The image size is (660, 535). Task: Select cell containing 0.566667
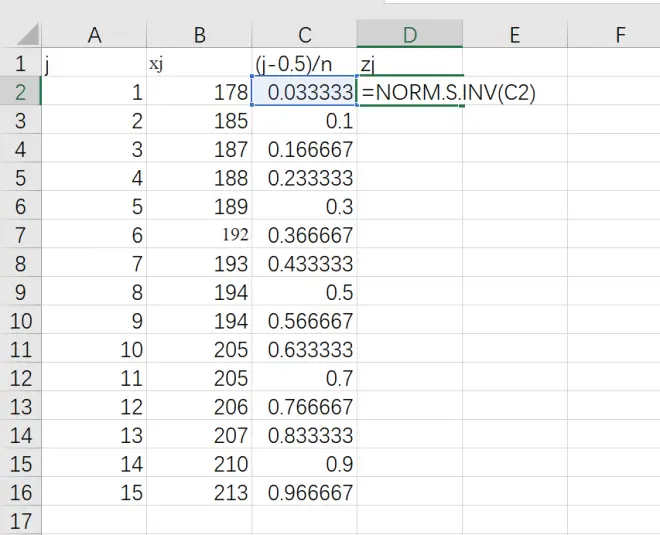(x=305, y=320)
